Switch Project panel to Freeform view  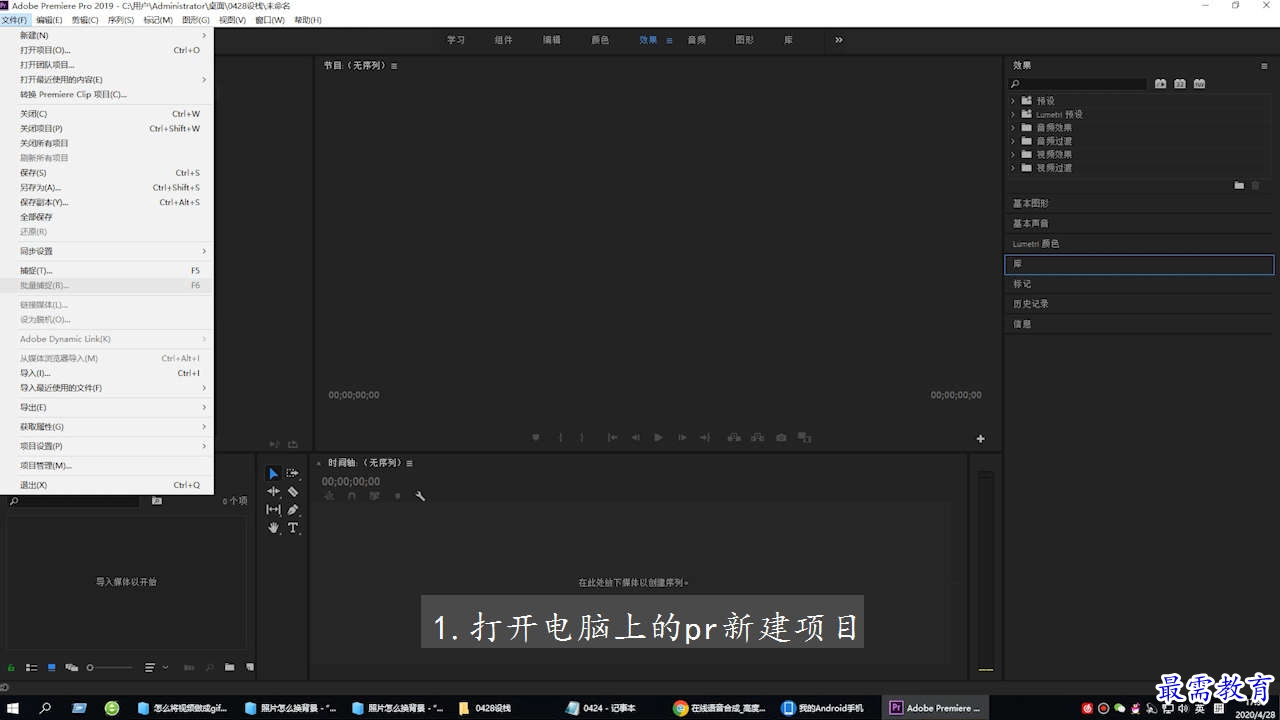click(x=72, y=667)
